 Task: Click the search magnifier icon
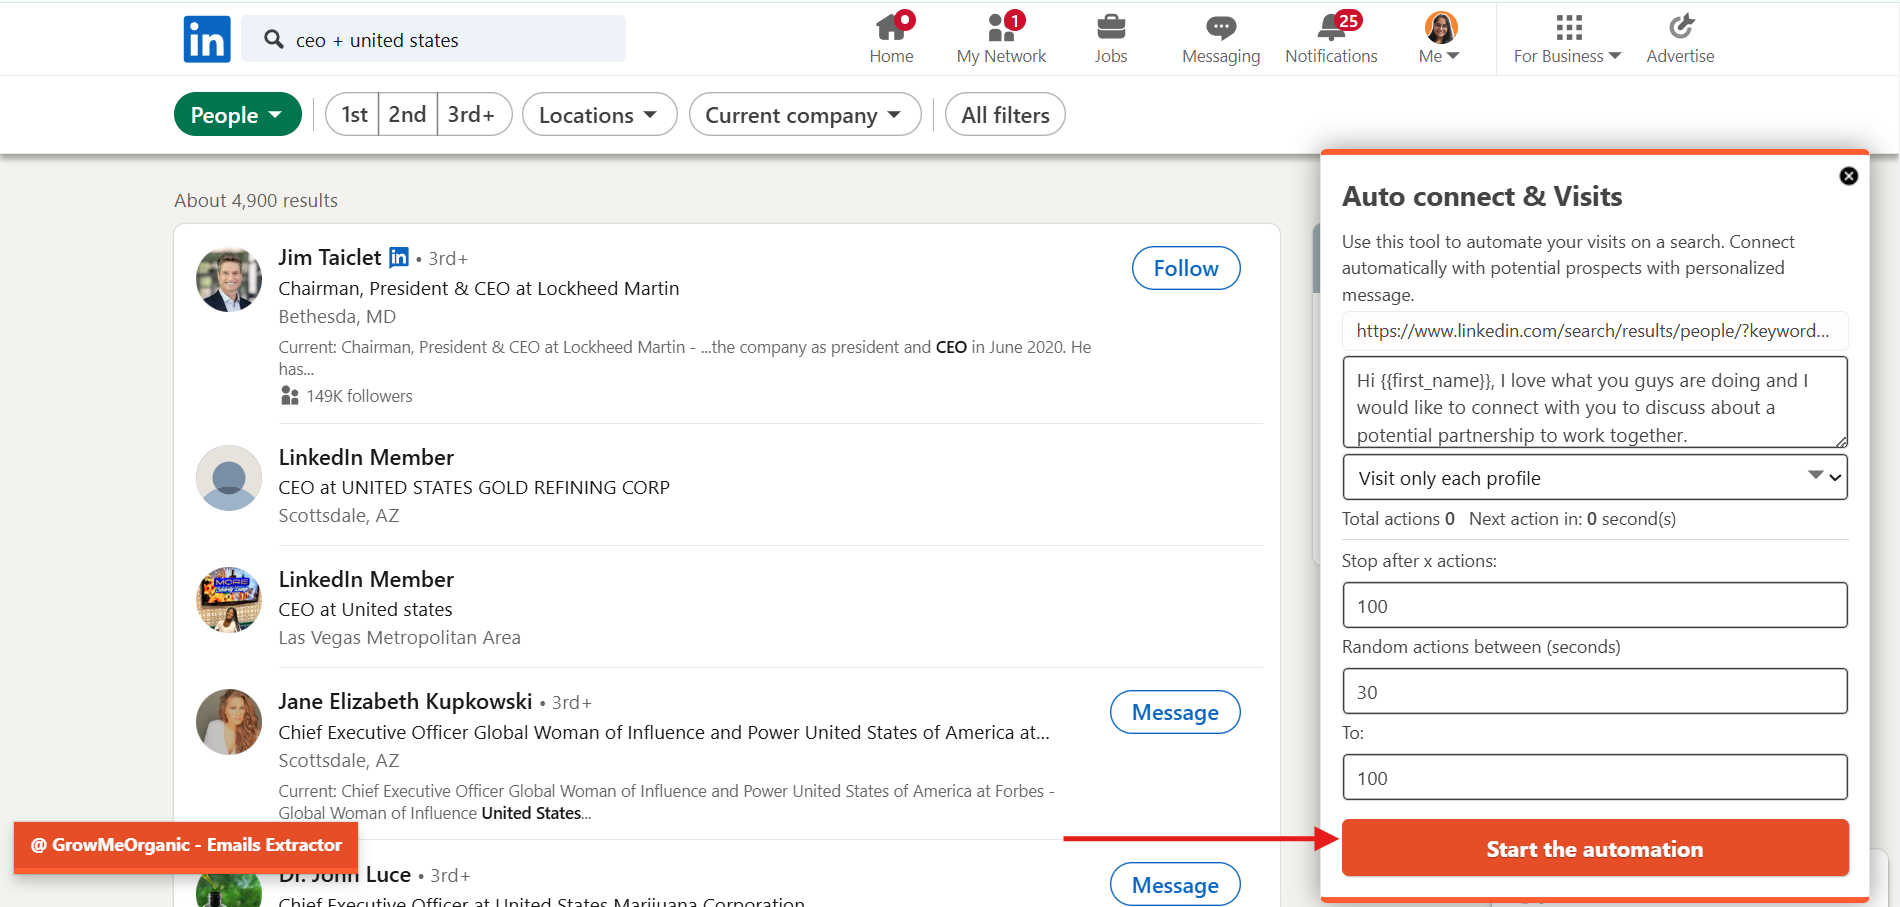273,39
